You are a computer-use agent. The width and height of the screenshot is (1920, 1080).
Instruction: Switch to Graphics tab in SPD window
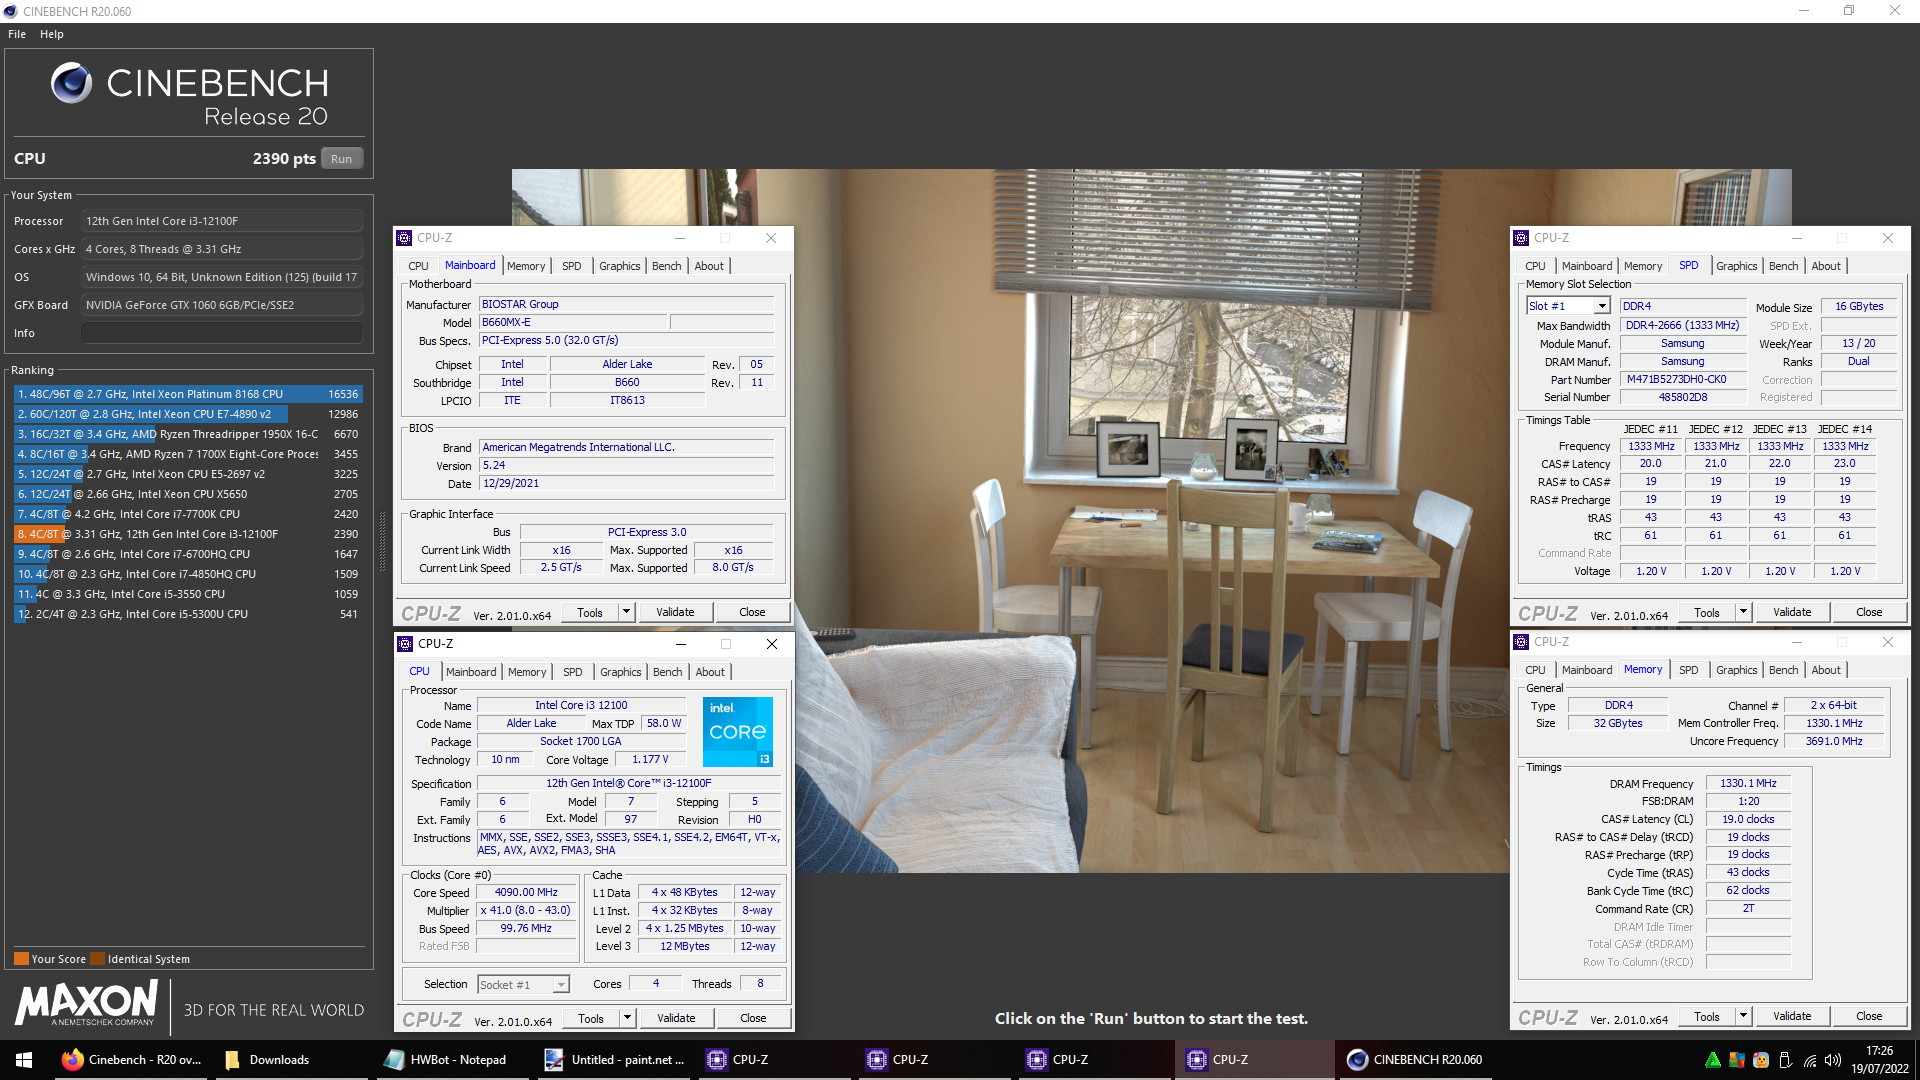click(1736, 266)
